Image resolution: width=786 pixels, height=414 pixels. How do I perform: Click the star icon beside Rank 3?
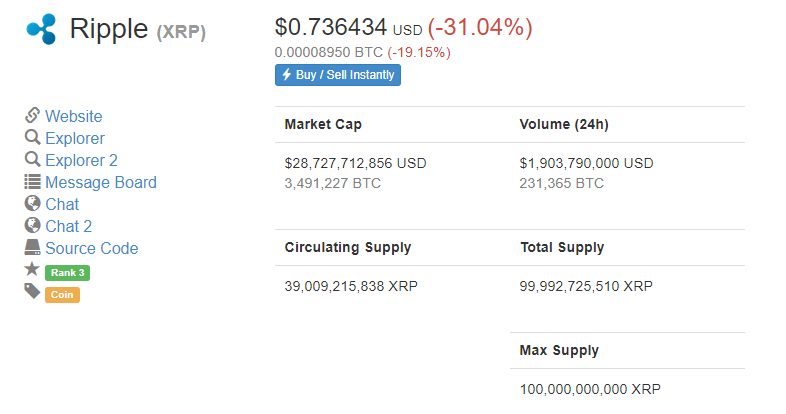tap(32, 269)
